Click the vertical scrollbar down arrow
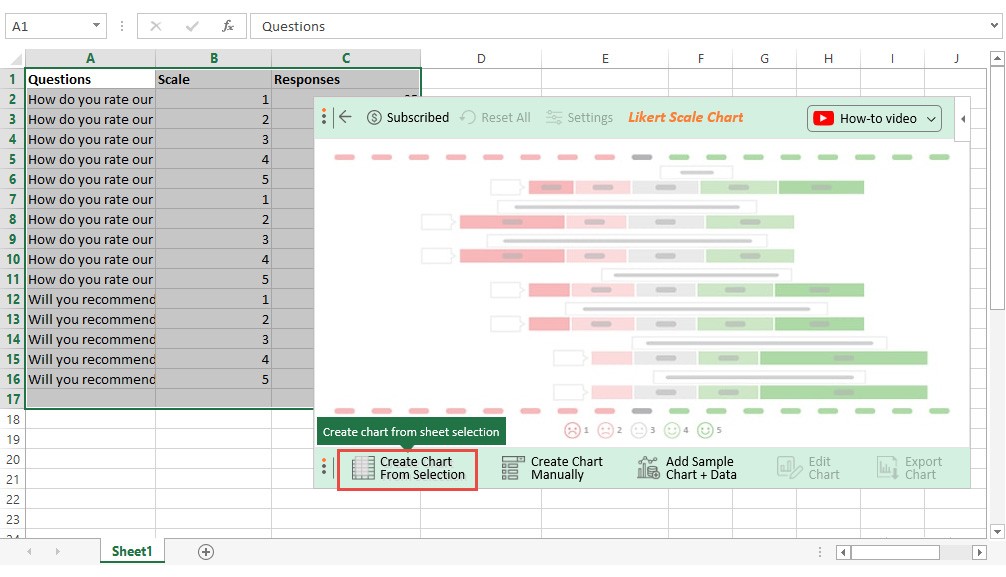This screenshot has width=1006, height=577. 997,531
